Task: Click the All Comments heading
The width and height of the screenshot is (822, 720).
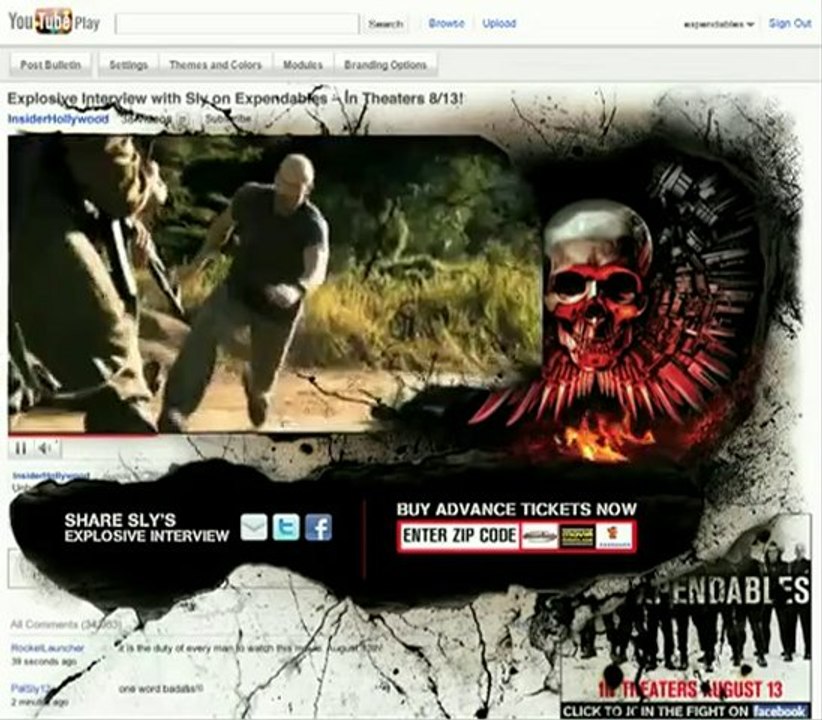Action: 66,624
